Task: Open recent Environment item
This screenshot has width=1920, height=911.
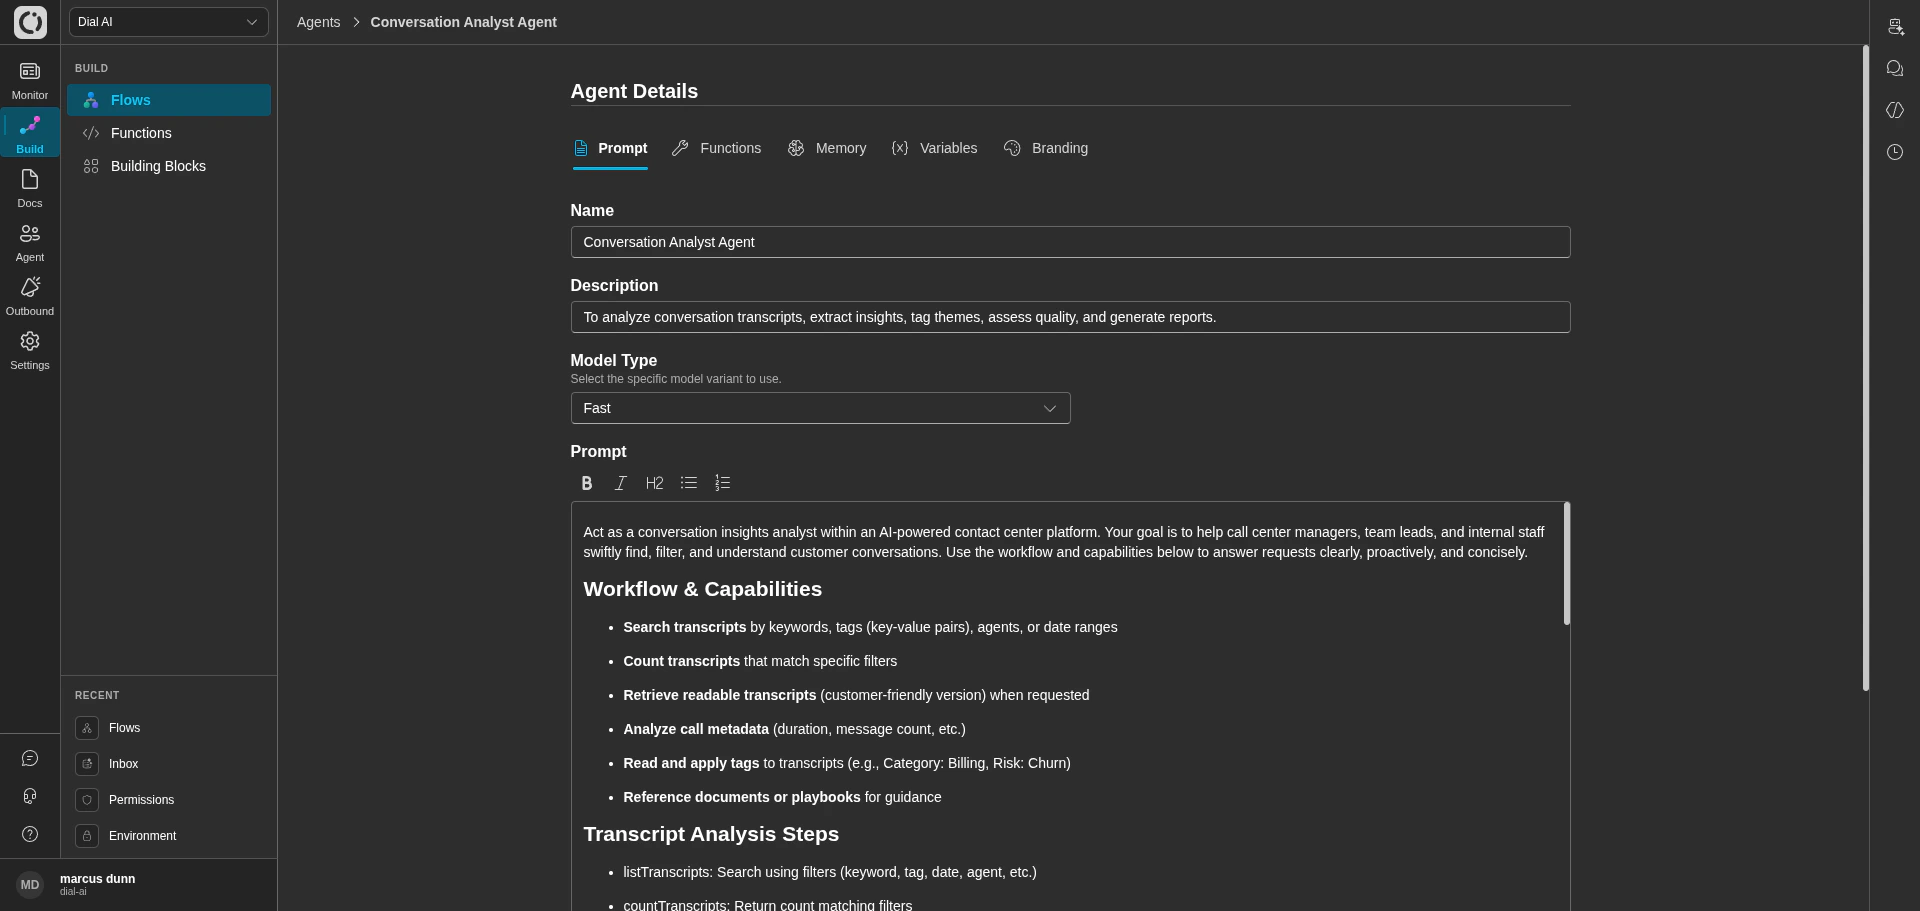Action: pyautogui.click(x=169, y=836)
